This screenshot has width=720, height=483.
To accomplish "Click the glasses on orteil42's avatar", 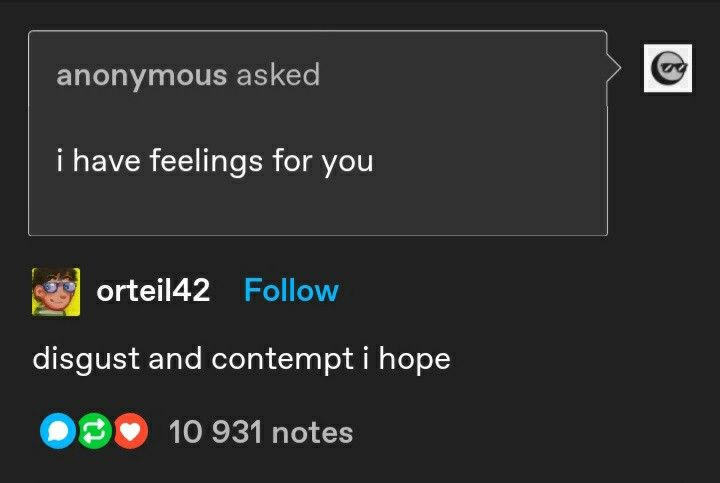I will 56,287.
